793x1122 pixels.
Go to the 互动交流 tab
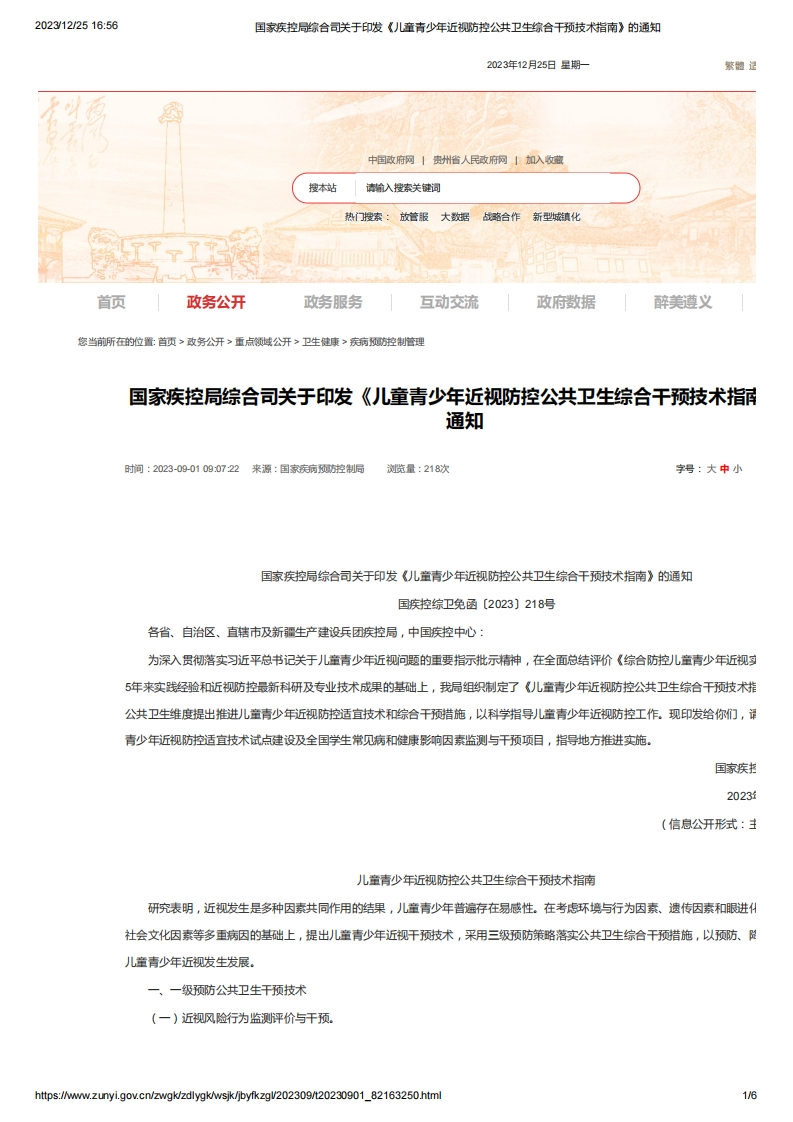(449, 302)
